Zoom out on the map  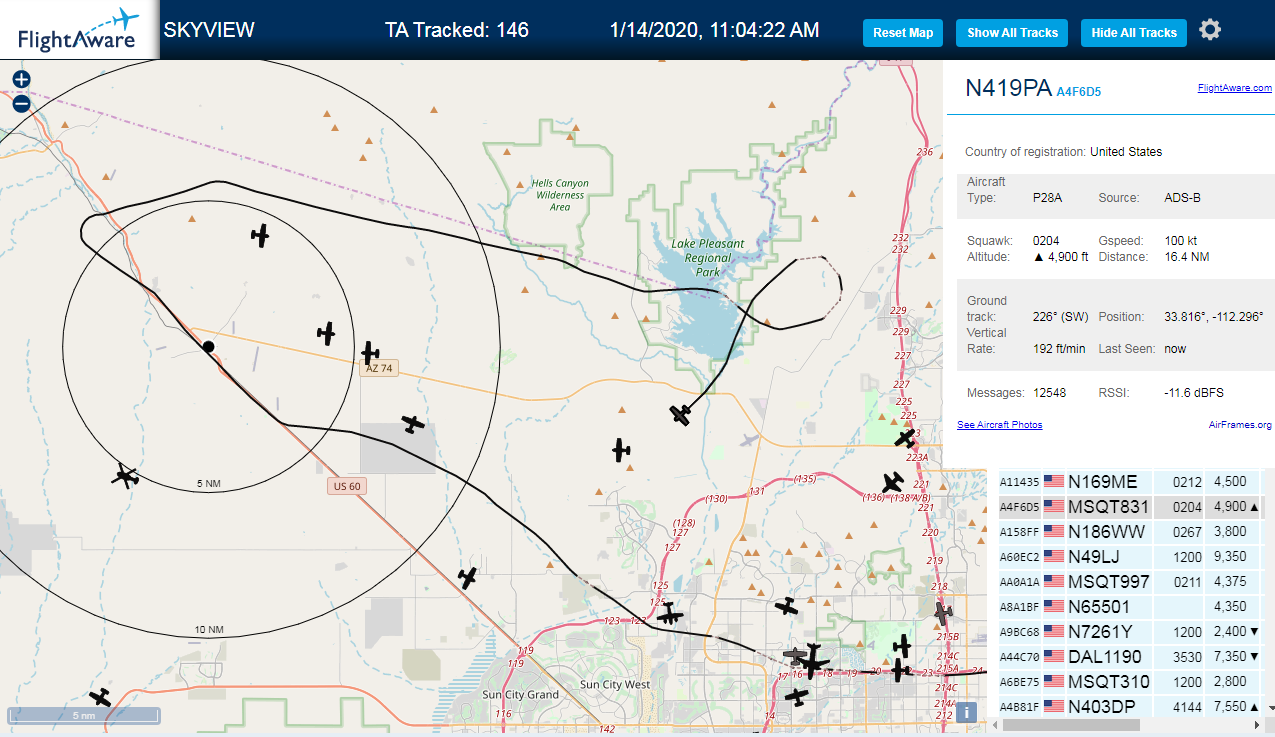[21, 103]
